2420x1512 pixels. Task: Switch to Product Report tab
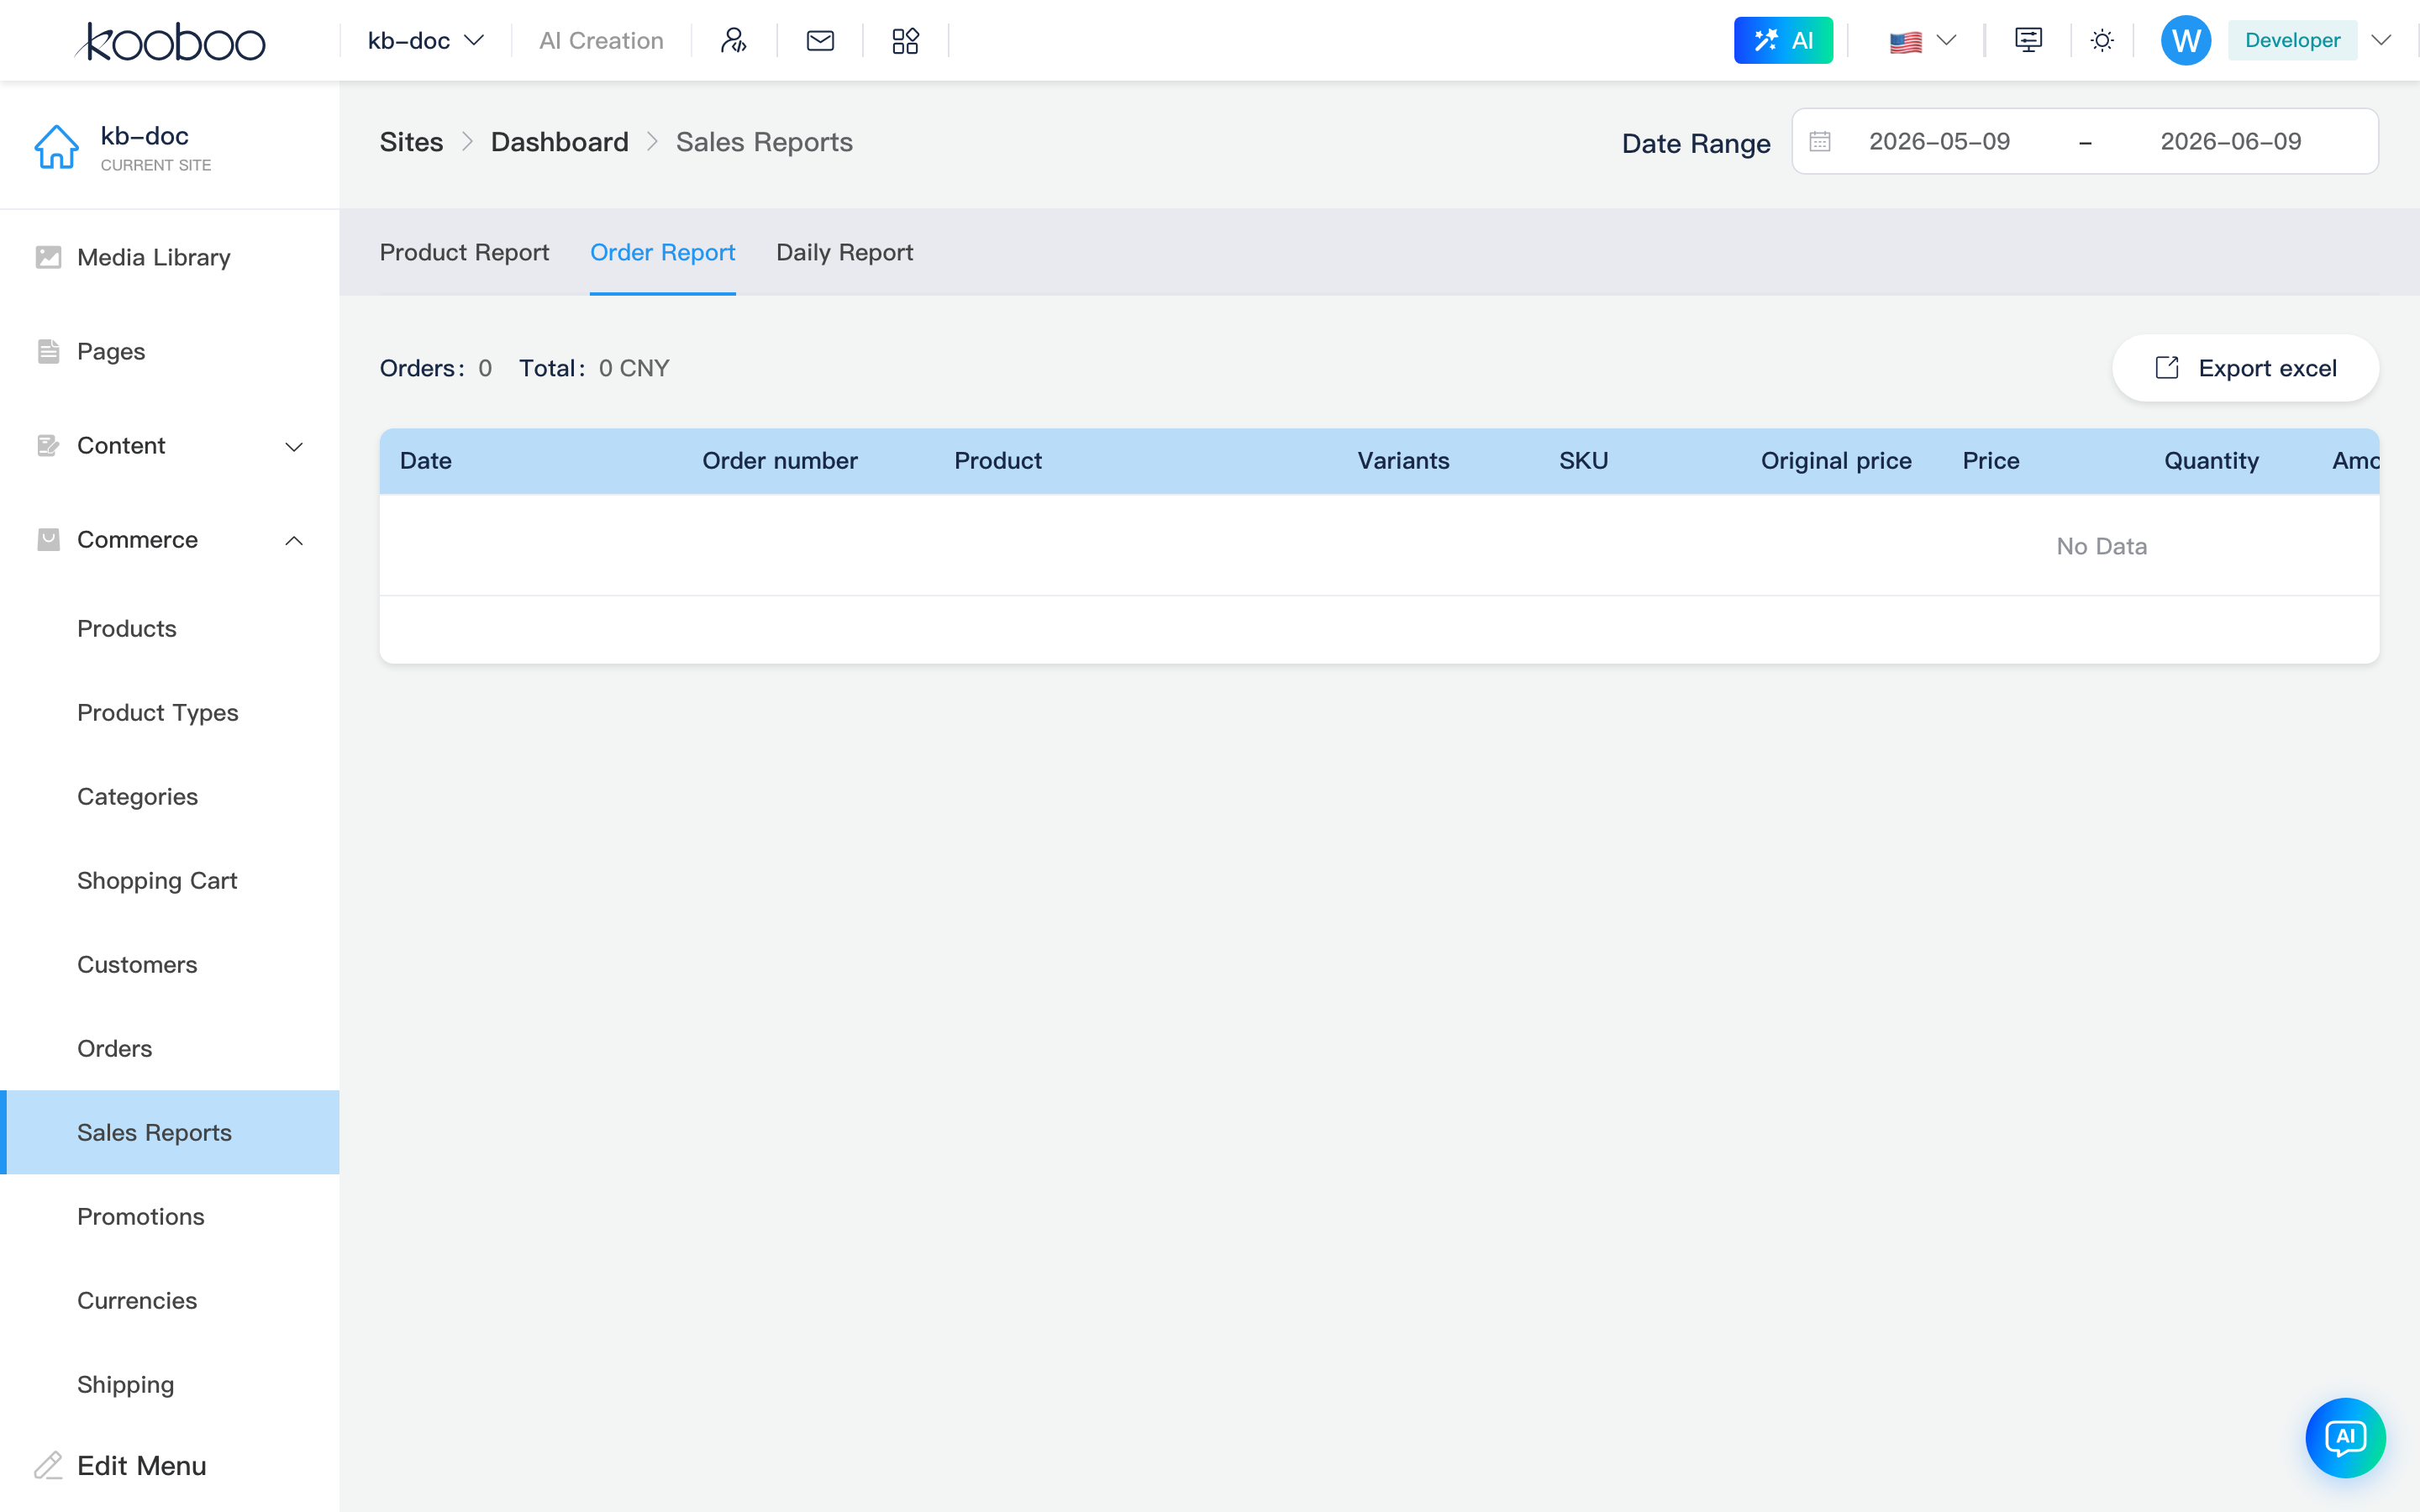click(x=464, y=252)
